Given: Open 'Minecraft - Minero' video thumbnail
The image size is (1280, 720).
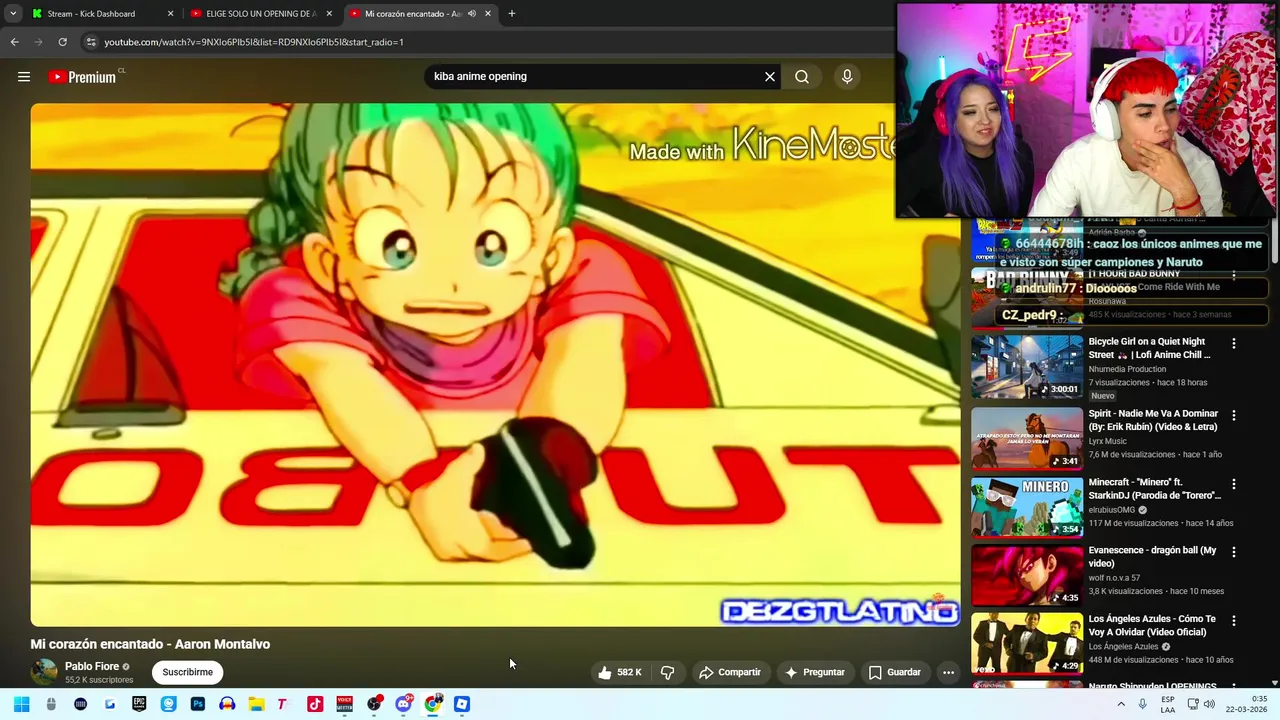Looking at the screenshot, I should coord(1027,507).
